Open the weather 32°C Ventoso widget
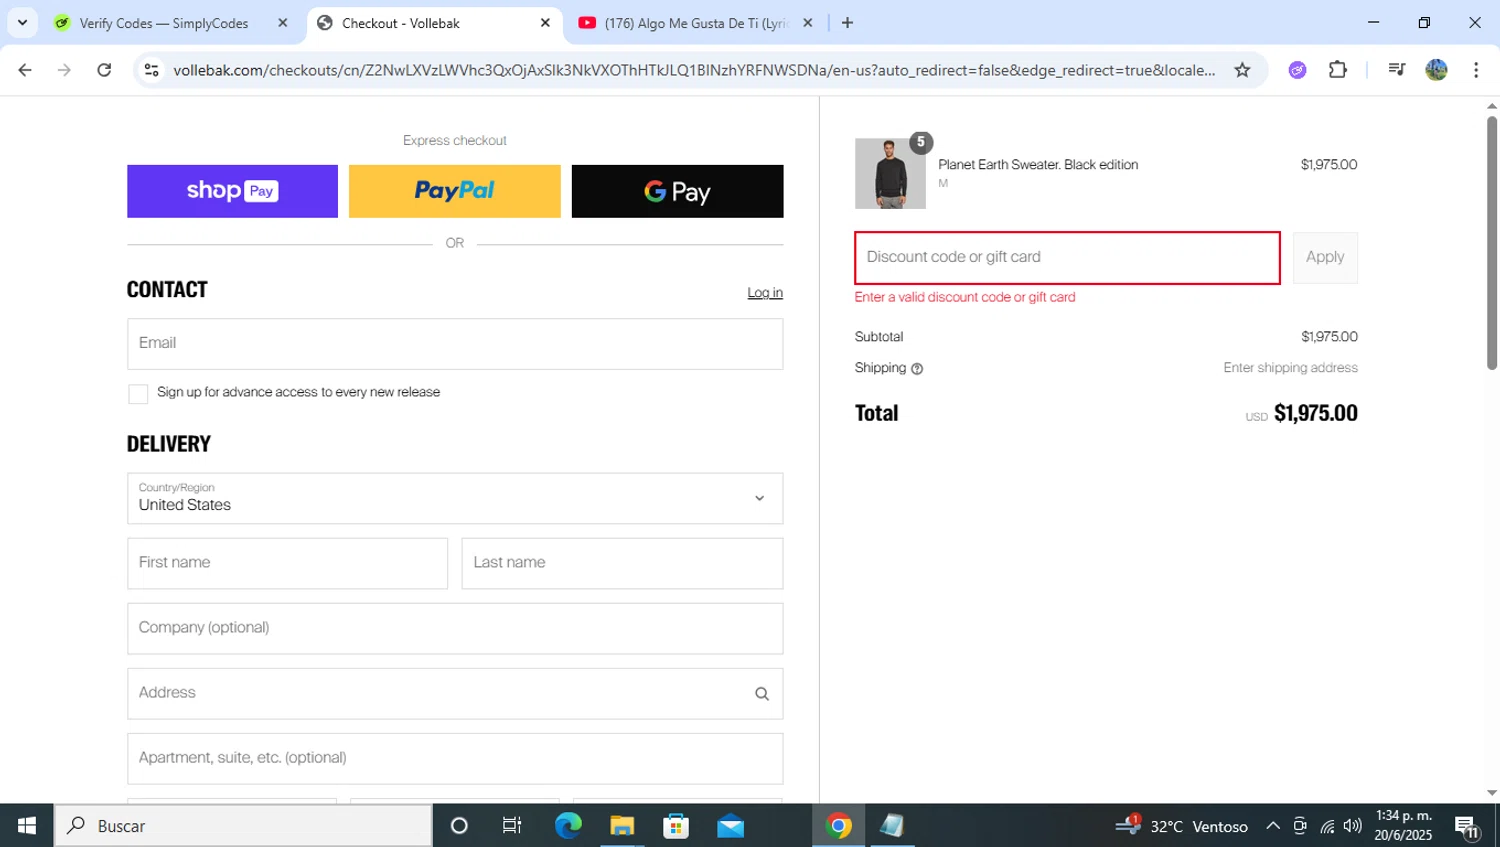1500x847 pixels. [1182, 826]
